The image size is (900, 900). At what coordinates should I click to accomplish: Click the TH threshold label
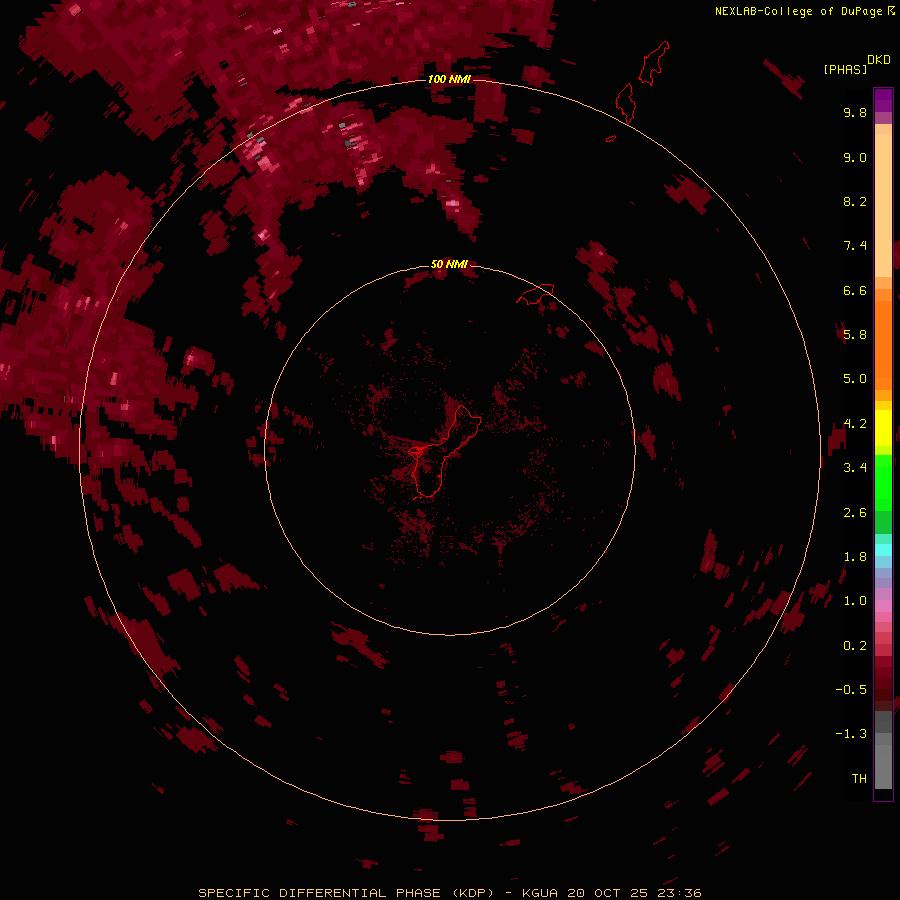(x=859, y=779)
